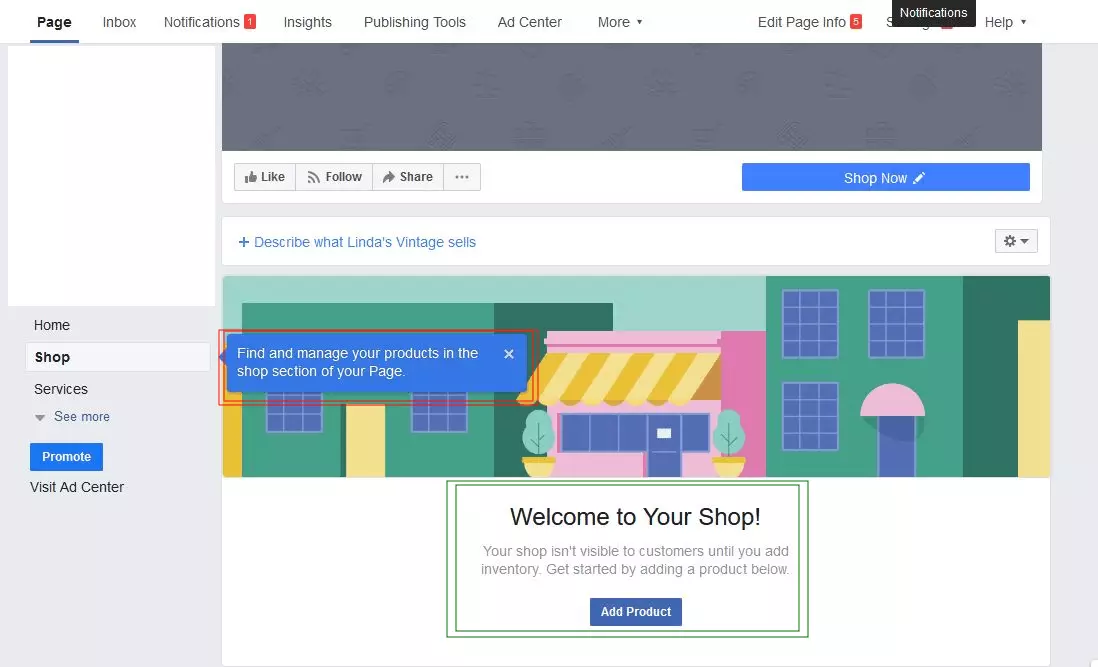Open the Notifications tab

coord(208,22)
